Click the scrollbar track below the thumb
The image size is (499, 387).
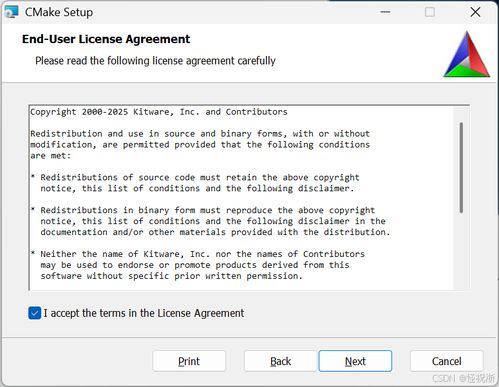[x=461, y=252]
